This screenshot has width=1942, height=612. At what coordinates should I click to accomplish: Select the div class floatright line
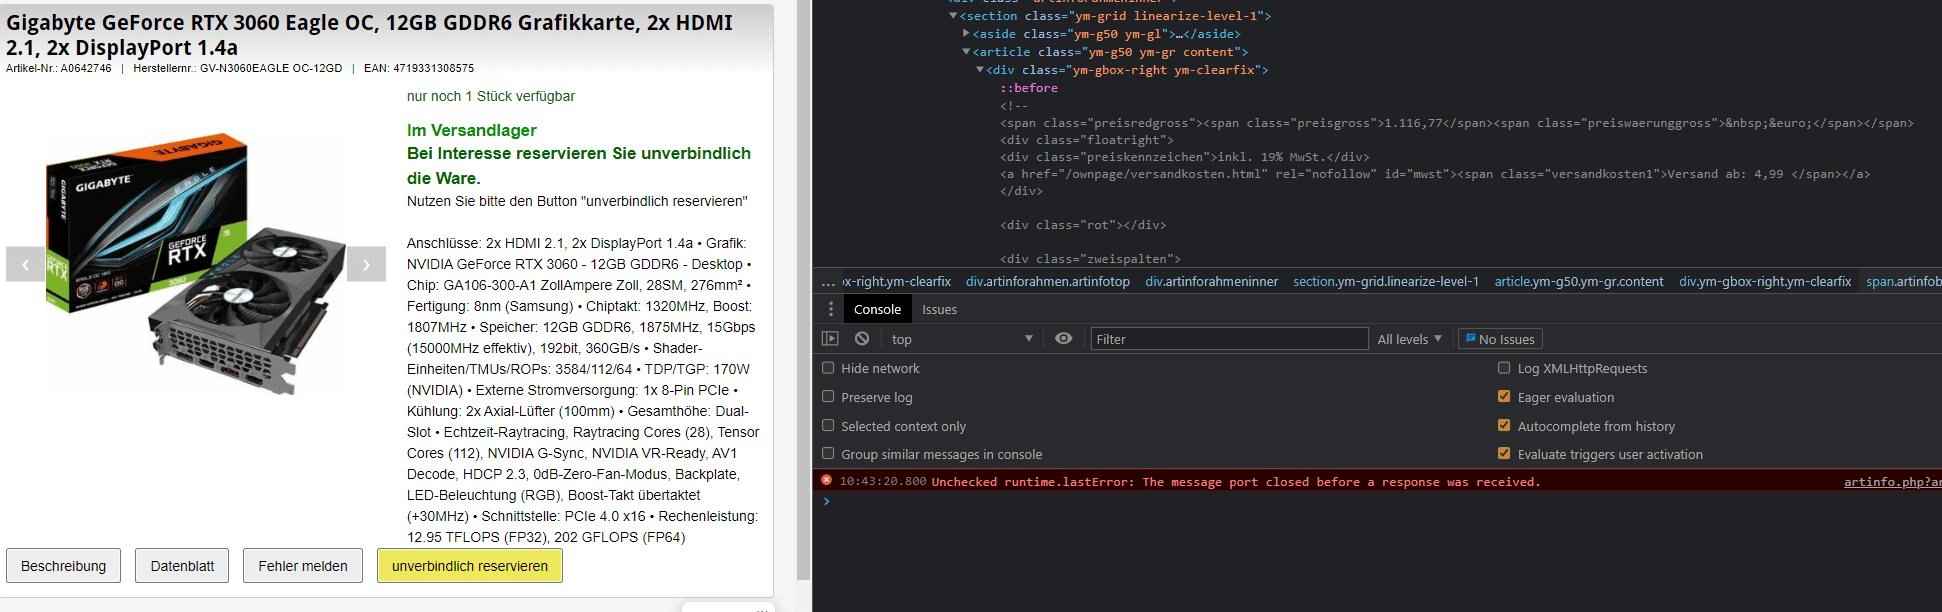click(x=1086, y=140)
